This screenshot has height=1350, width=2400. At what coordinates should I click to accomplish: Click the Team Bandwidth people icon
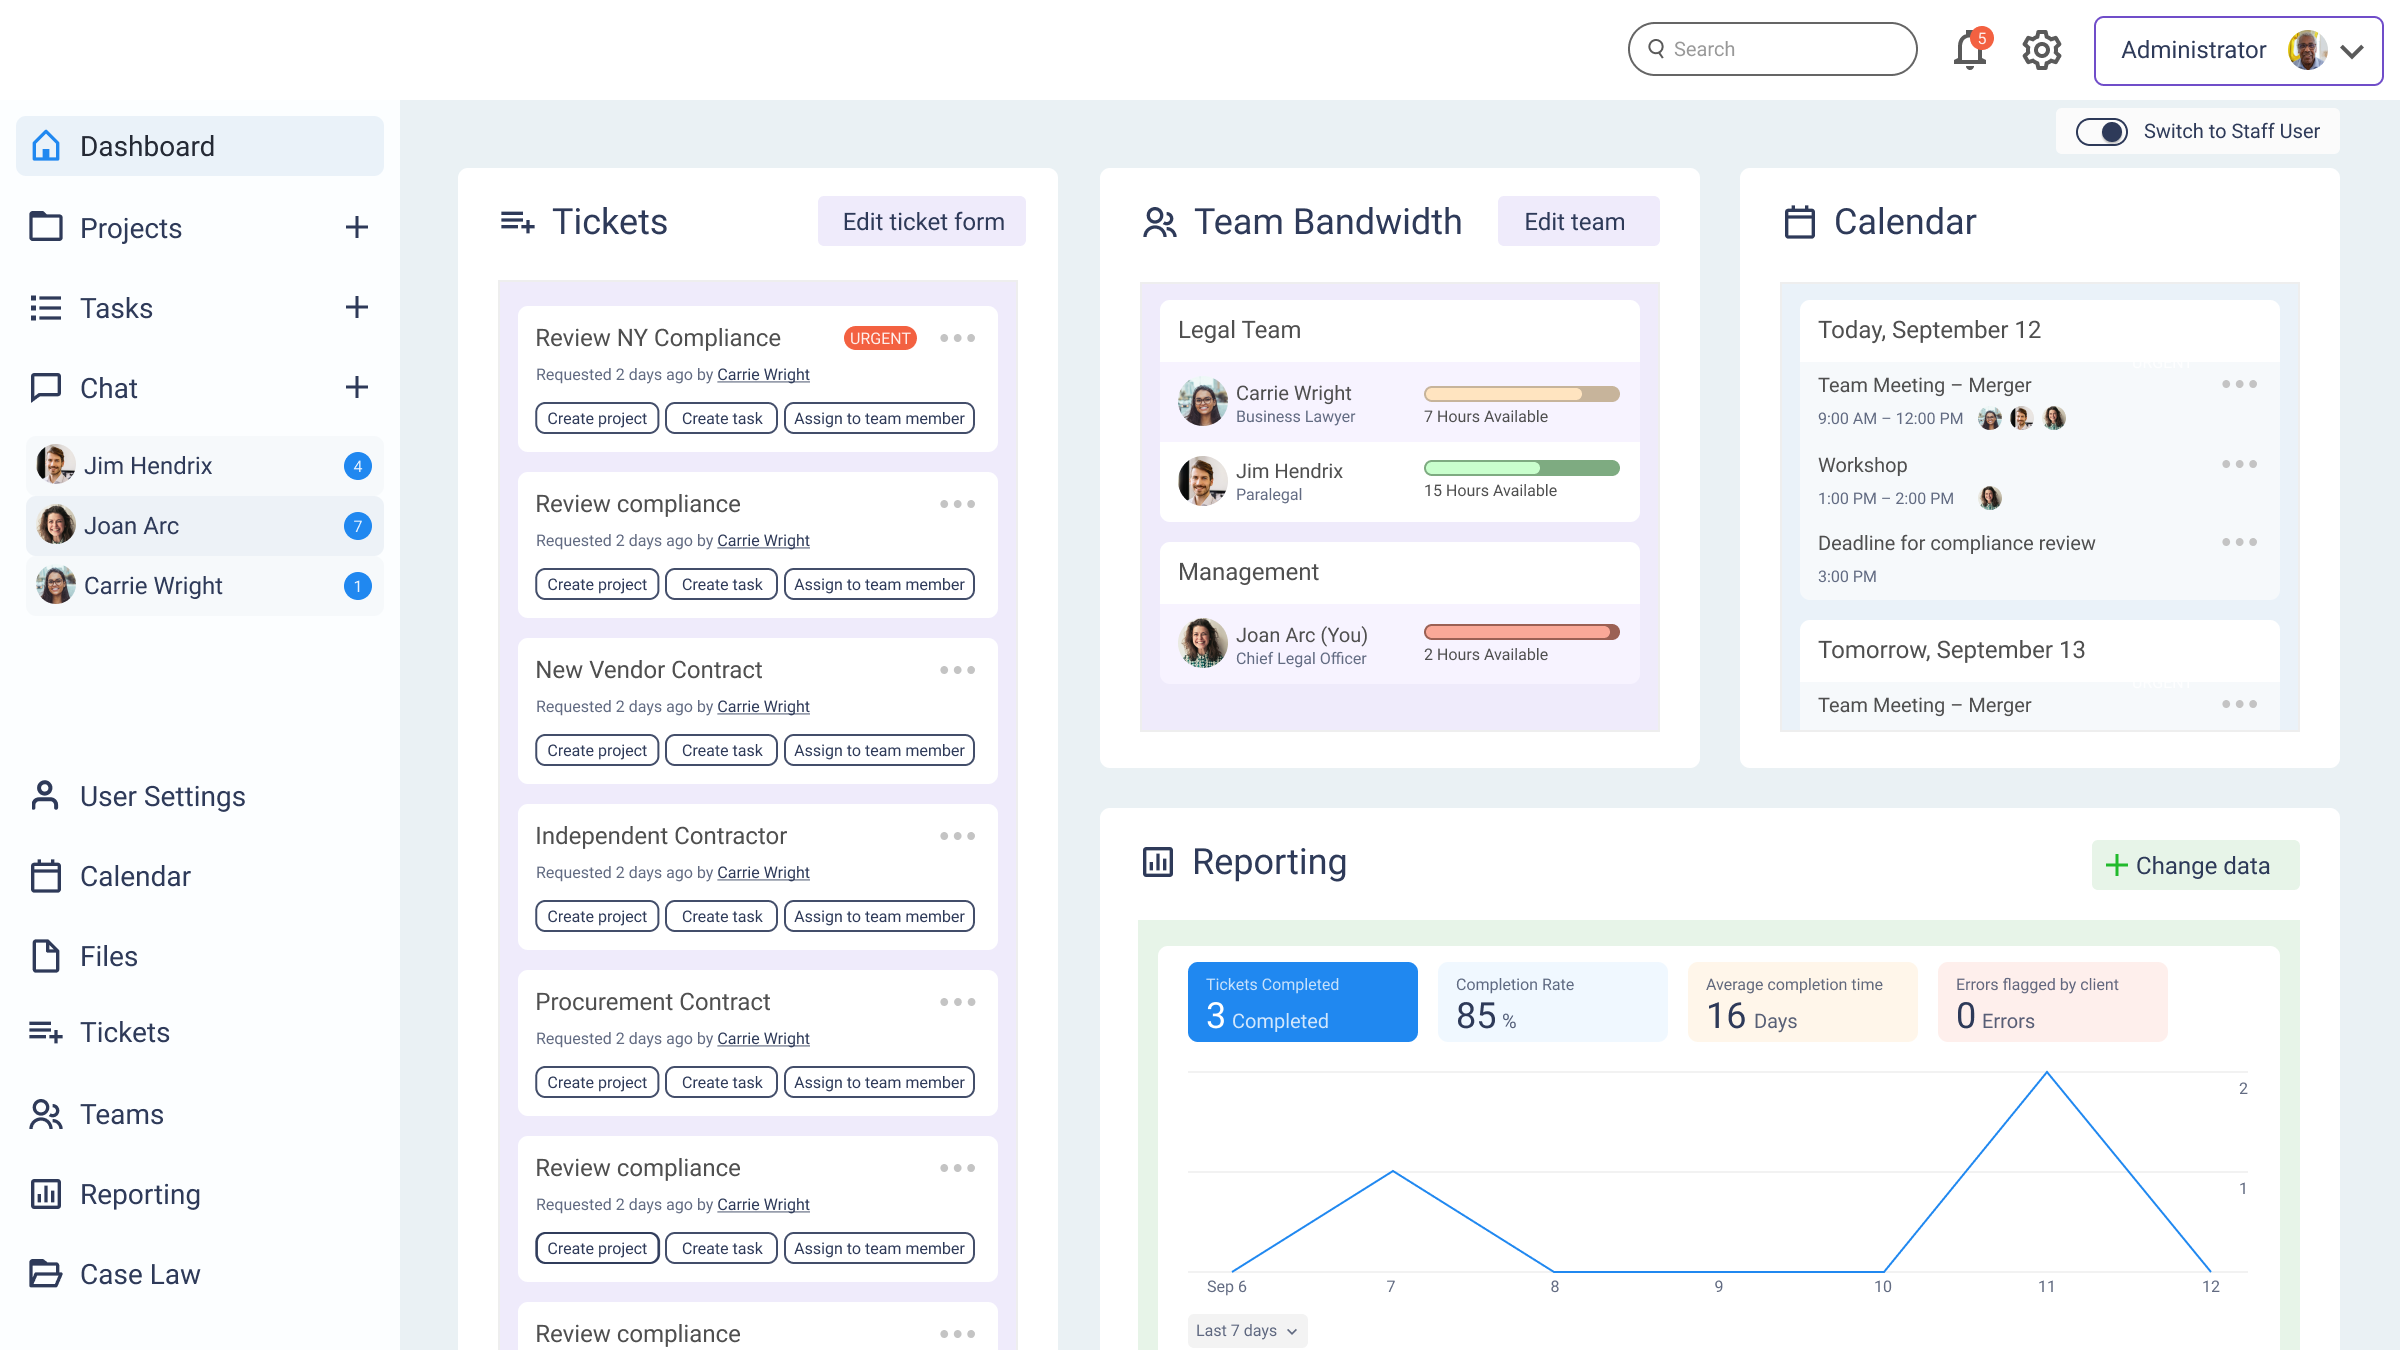point(1159,222)
